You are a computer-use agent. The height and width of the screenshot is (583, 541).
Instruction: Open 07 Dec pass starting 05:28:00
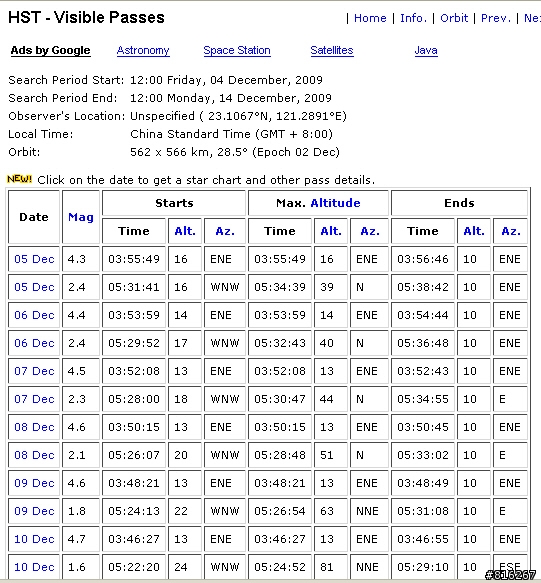click(x=34, y=399)
